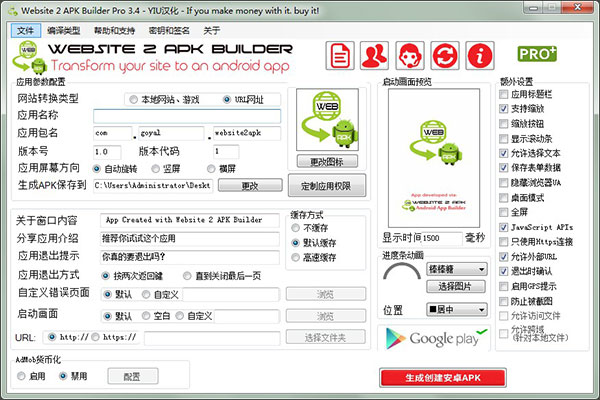Image resolution: width=600 pixels, height=400 pixels.
Task: Click the 定制应用权限 button
Action: [x=326, y=186]
